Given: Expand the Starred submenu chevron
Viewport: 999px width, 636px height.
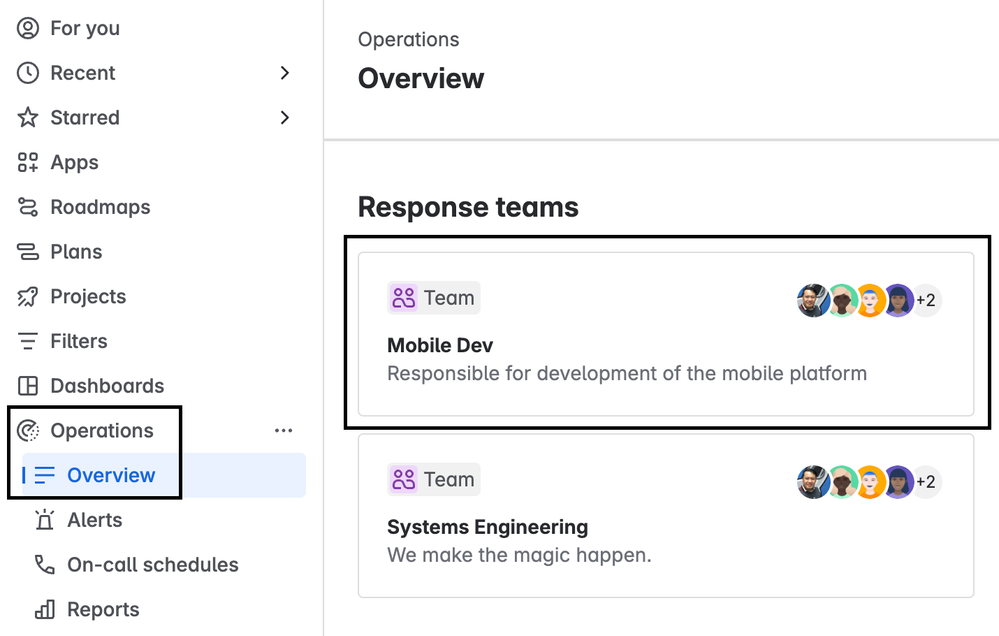Looking at the screenshot, I should [x=285, y=118].
